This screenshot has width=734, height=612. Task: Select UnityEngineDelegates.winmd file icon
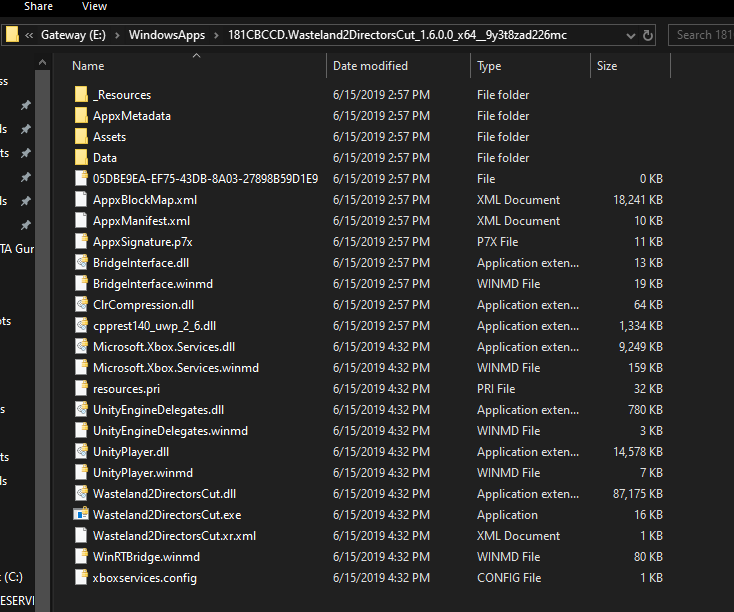pos(81,431)
